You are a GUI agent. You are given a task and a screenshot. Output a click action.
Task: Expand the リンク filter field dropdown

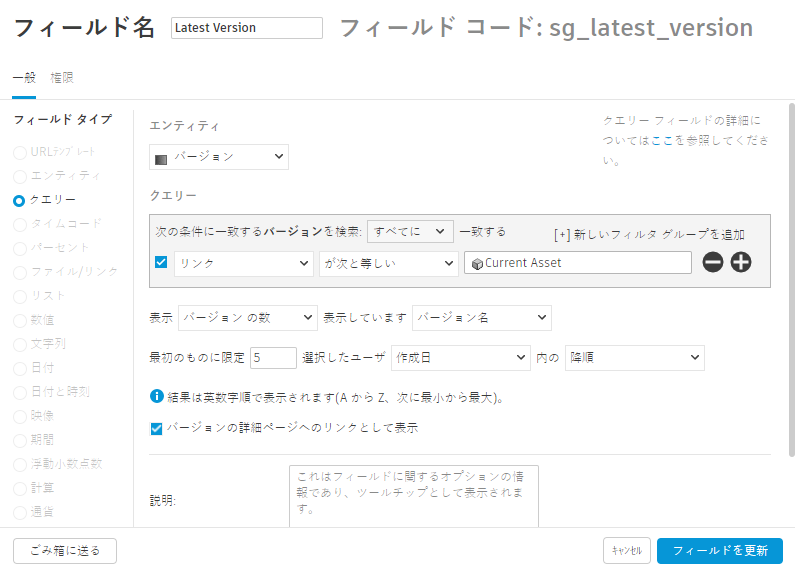pyautogui.click(x=244, y=263)
